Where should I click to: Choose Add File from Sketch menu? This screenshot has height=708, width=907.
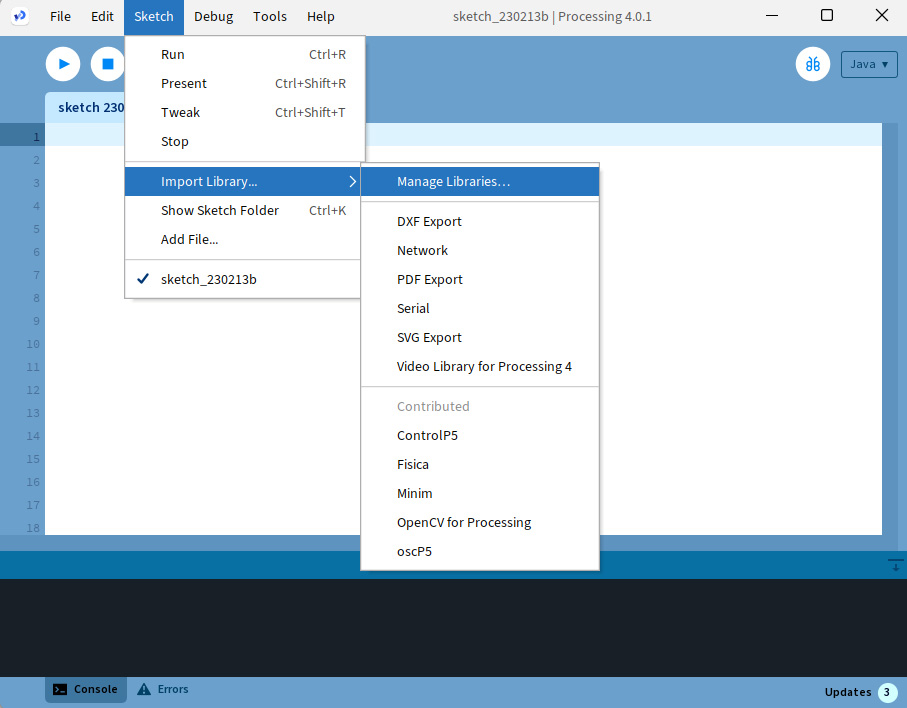189,239
